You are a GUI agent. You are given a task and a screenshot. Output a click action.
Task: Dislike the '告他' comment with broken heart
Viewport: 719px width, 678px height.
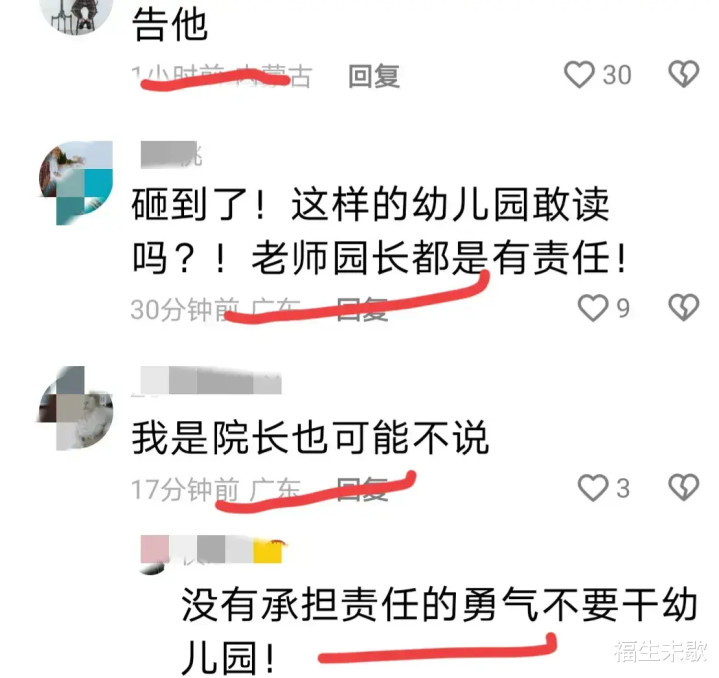[x=684, y=74]
